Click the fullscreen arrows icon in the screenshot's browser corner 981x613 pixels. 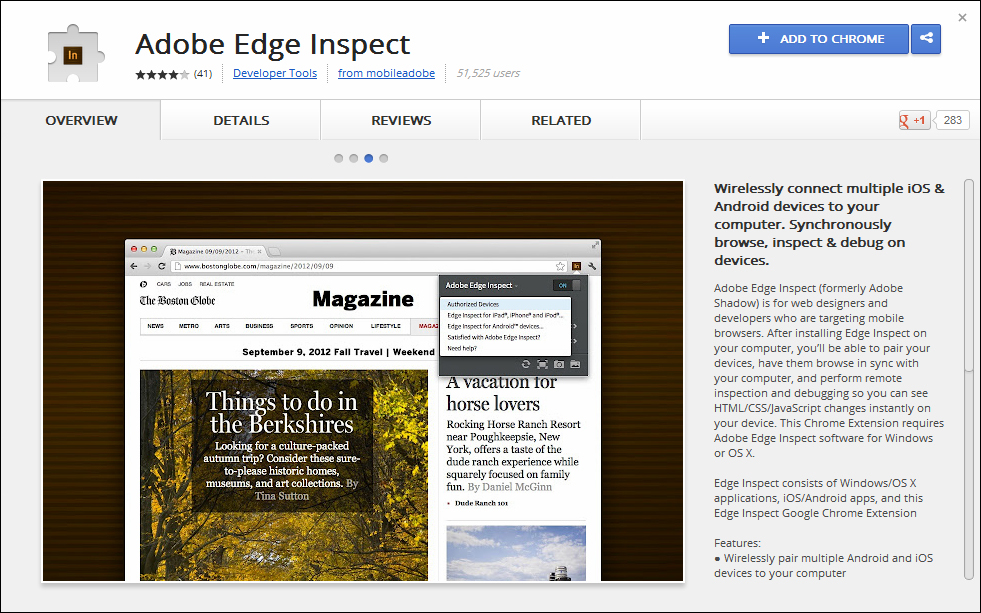pyautogui.click(x=594, y=246)
